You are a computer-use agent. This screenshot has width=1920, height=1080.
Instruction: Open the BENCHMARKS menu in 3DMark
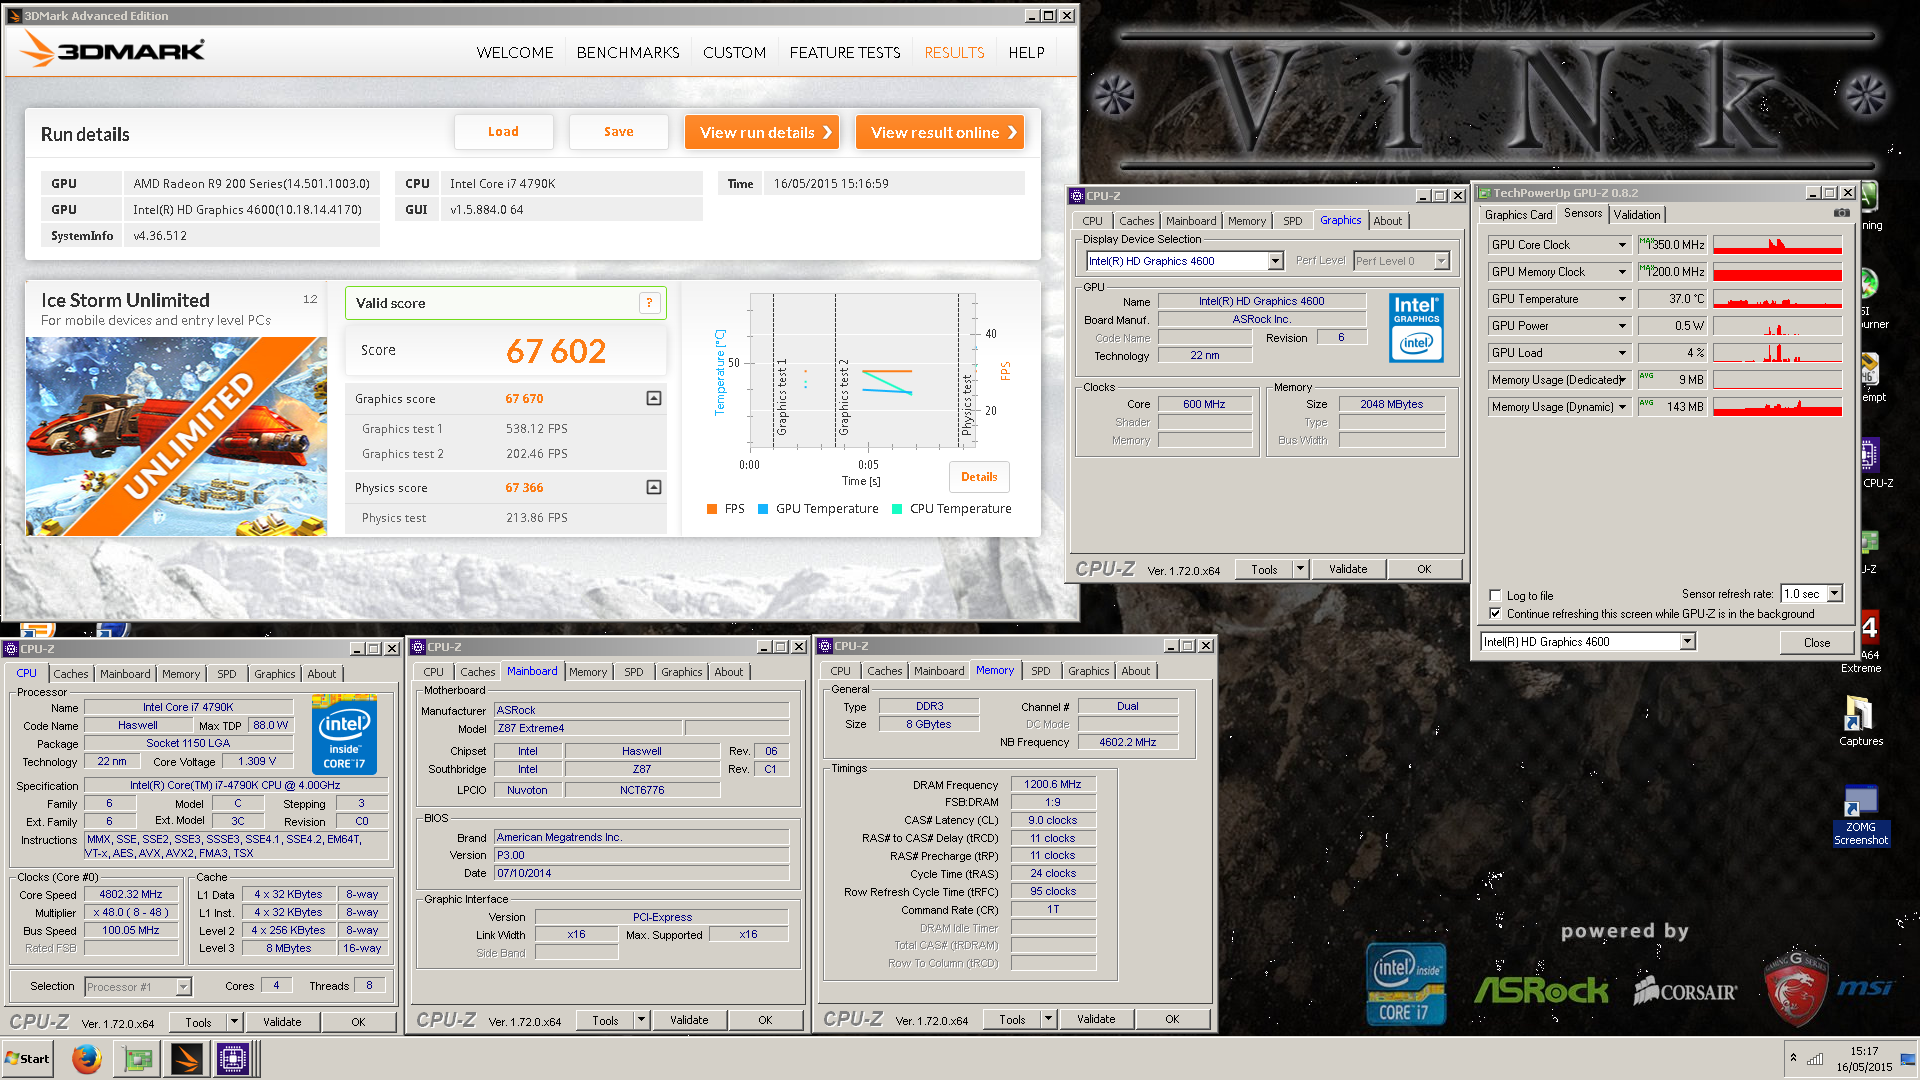628,53
